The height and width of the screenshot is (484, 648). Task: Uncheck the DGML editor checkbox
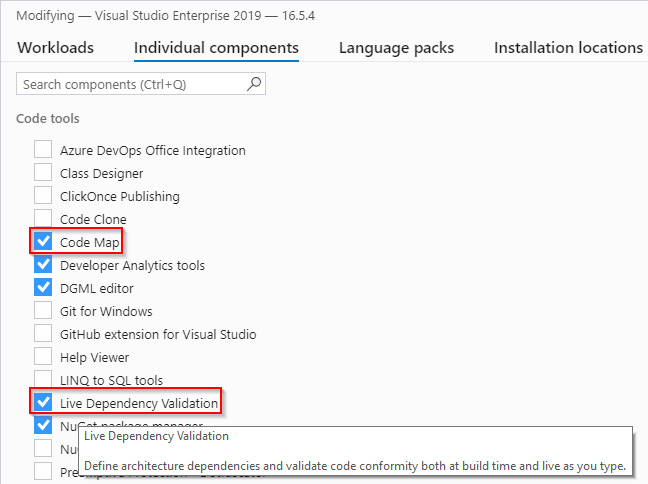43,287
